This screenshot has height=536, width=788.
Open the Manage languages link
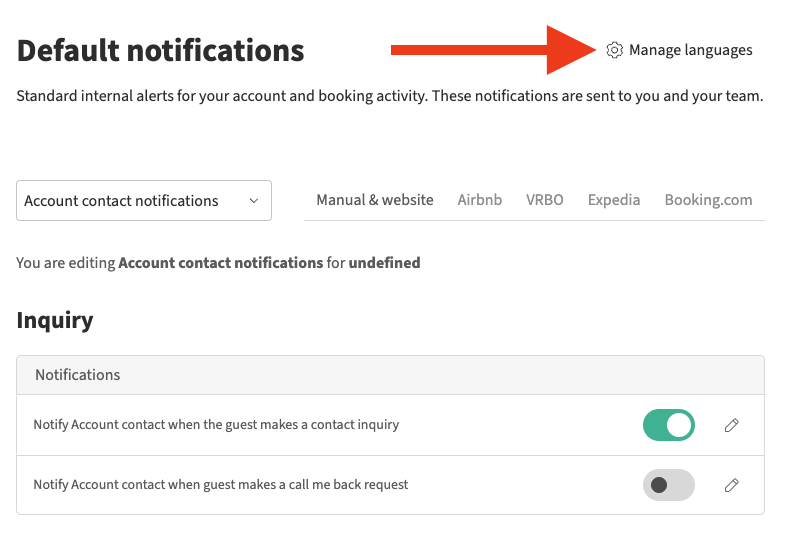690,50
